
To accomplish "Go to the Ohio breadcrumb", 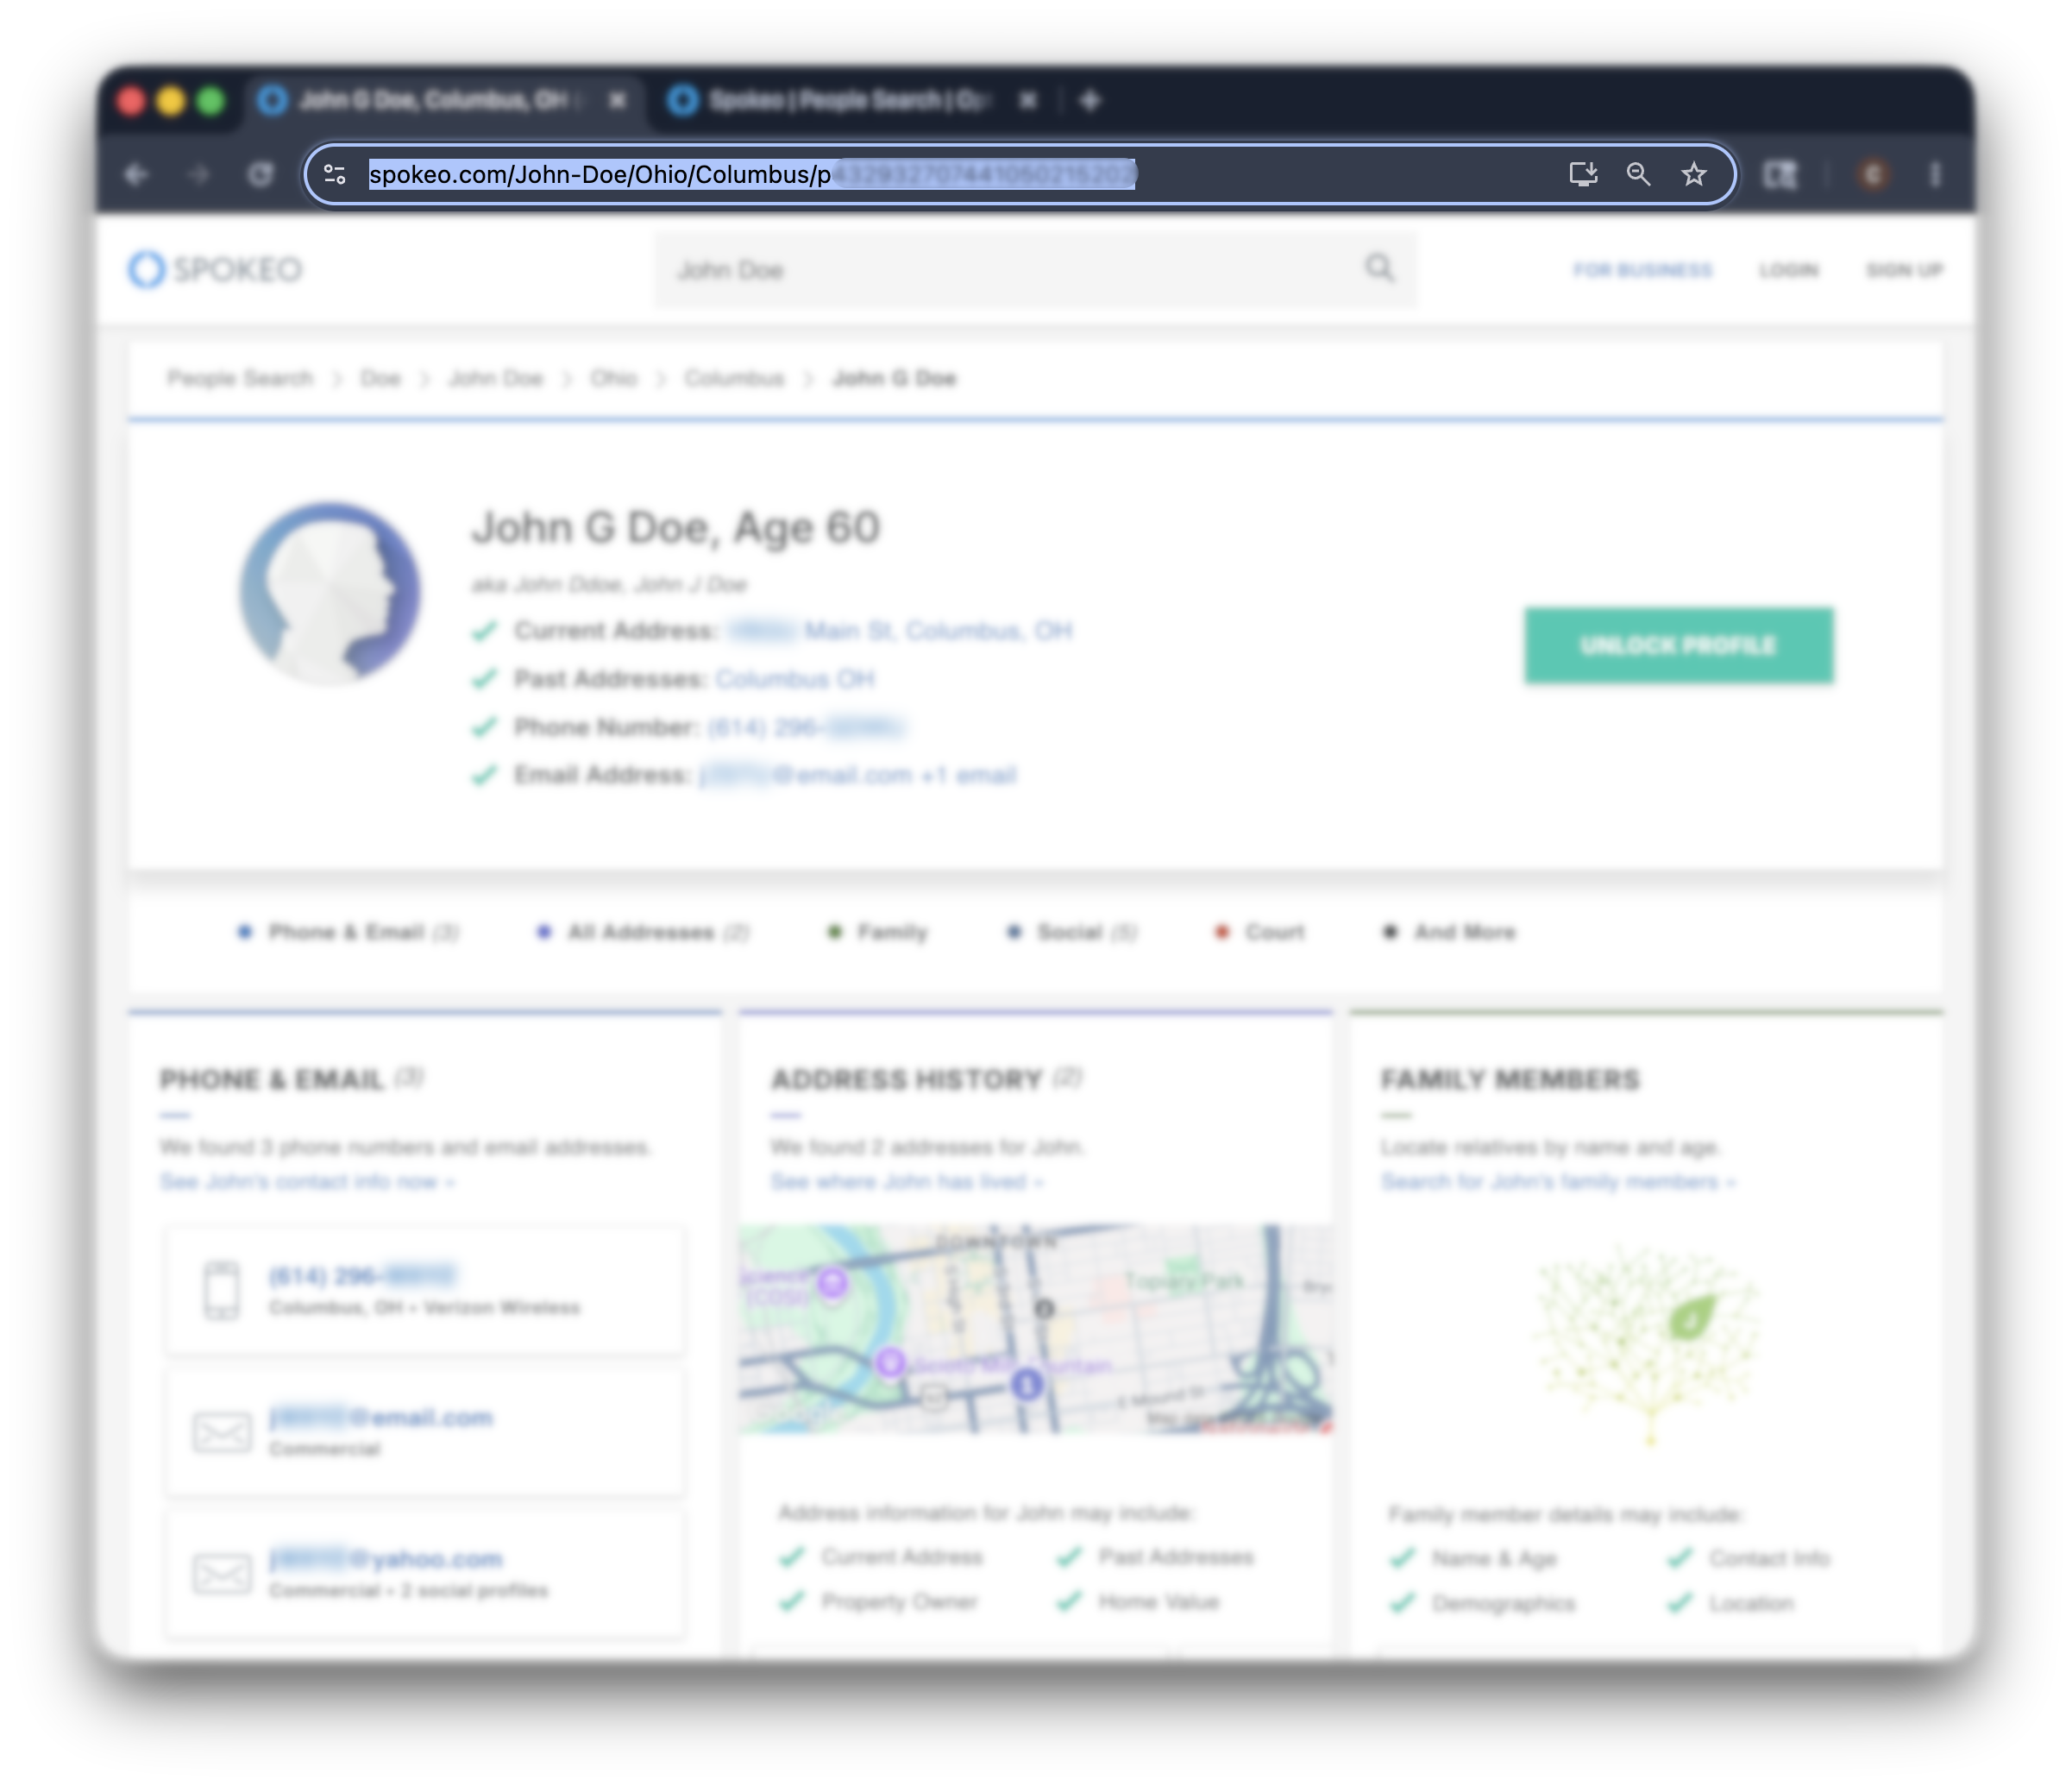I will [x=613, y=378].
